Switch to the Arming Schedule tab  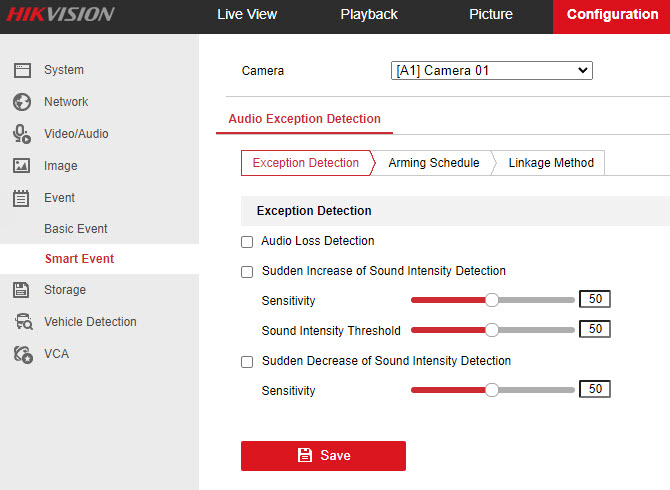[x=433, y=163]
